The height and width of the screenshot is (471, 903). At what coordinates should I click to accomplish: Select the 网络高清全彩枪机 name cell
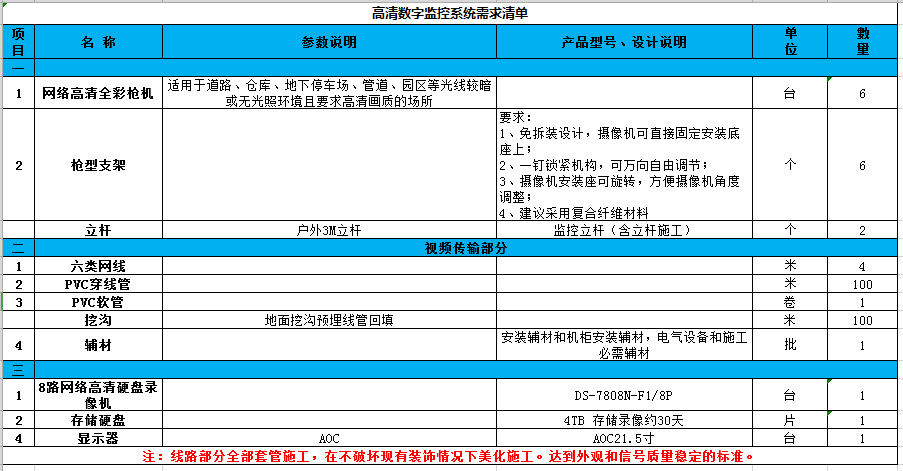point(97,93)
